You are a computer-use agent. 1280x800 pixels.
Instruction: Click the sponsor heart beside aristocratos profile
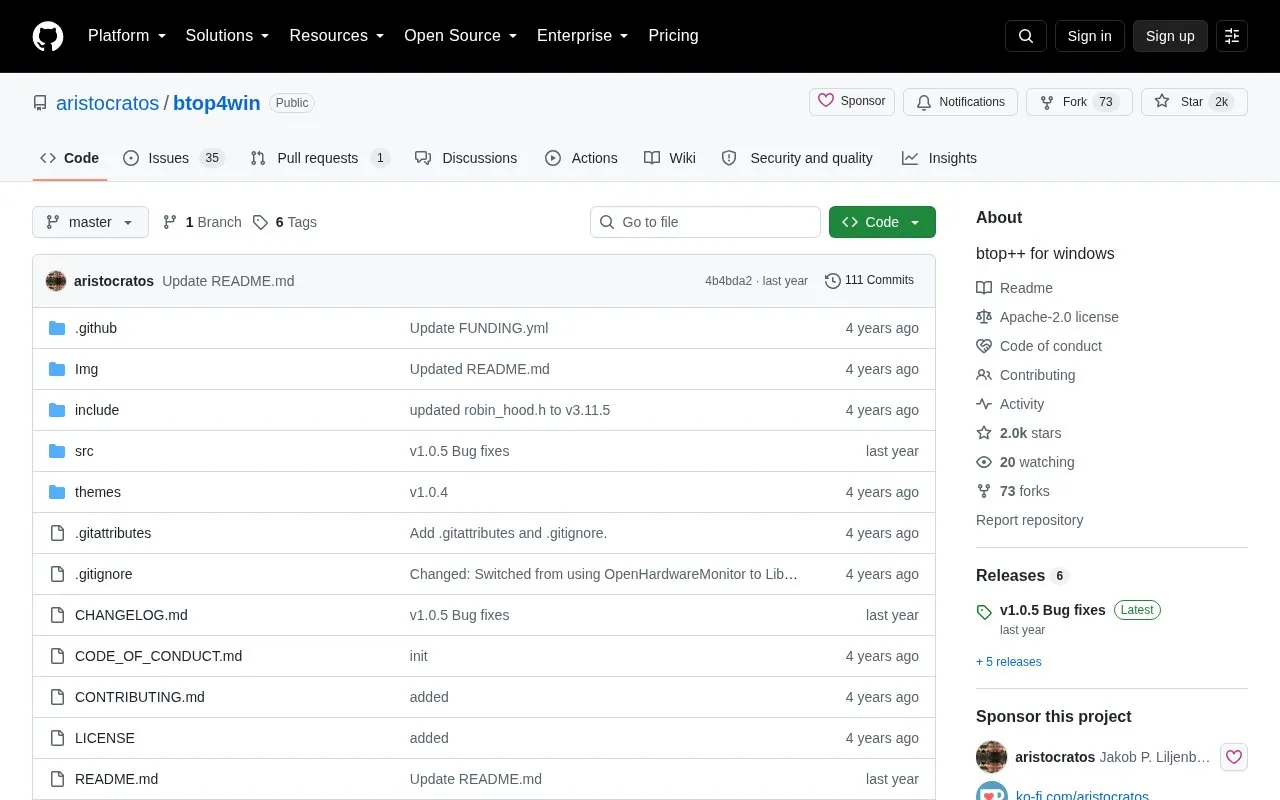coord(1233,757)
